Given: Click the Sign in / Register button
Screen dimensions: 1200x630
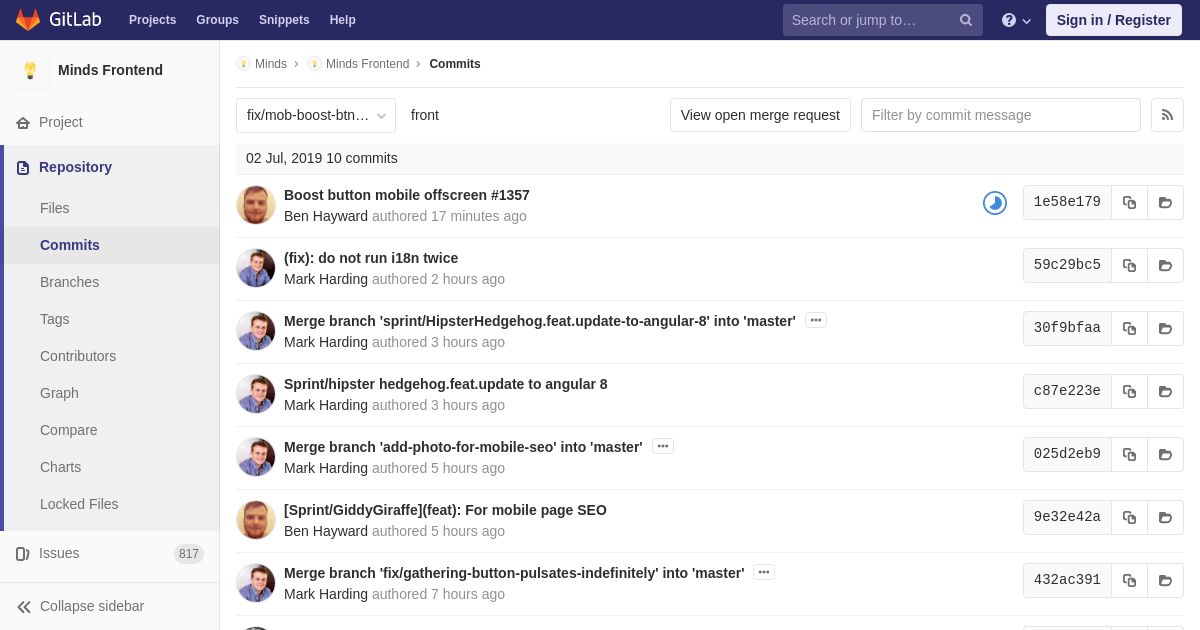Looking at the screenshot, I should [1113, 20].
